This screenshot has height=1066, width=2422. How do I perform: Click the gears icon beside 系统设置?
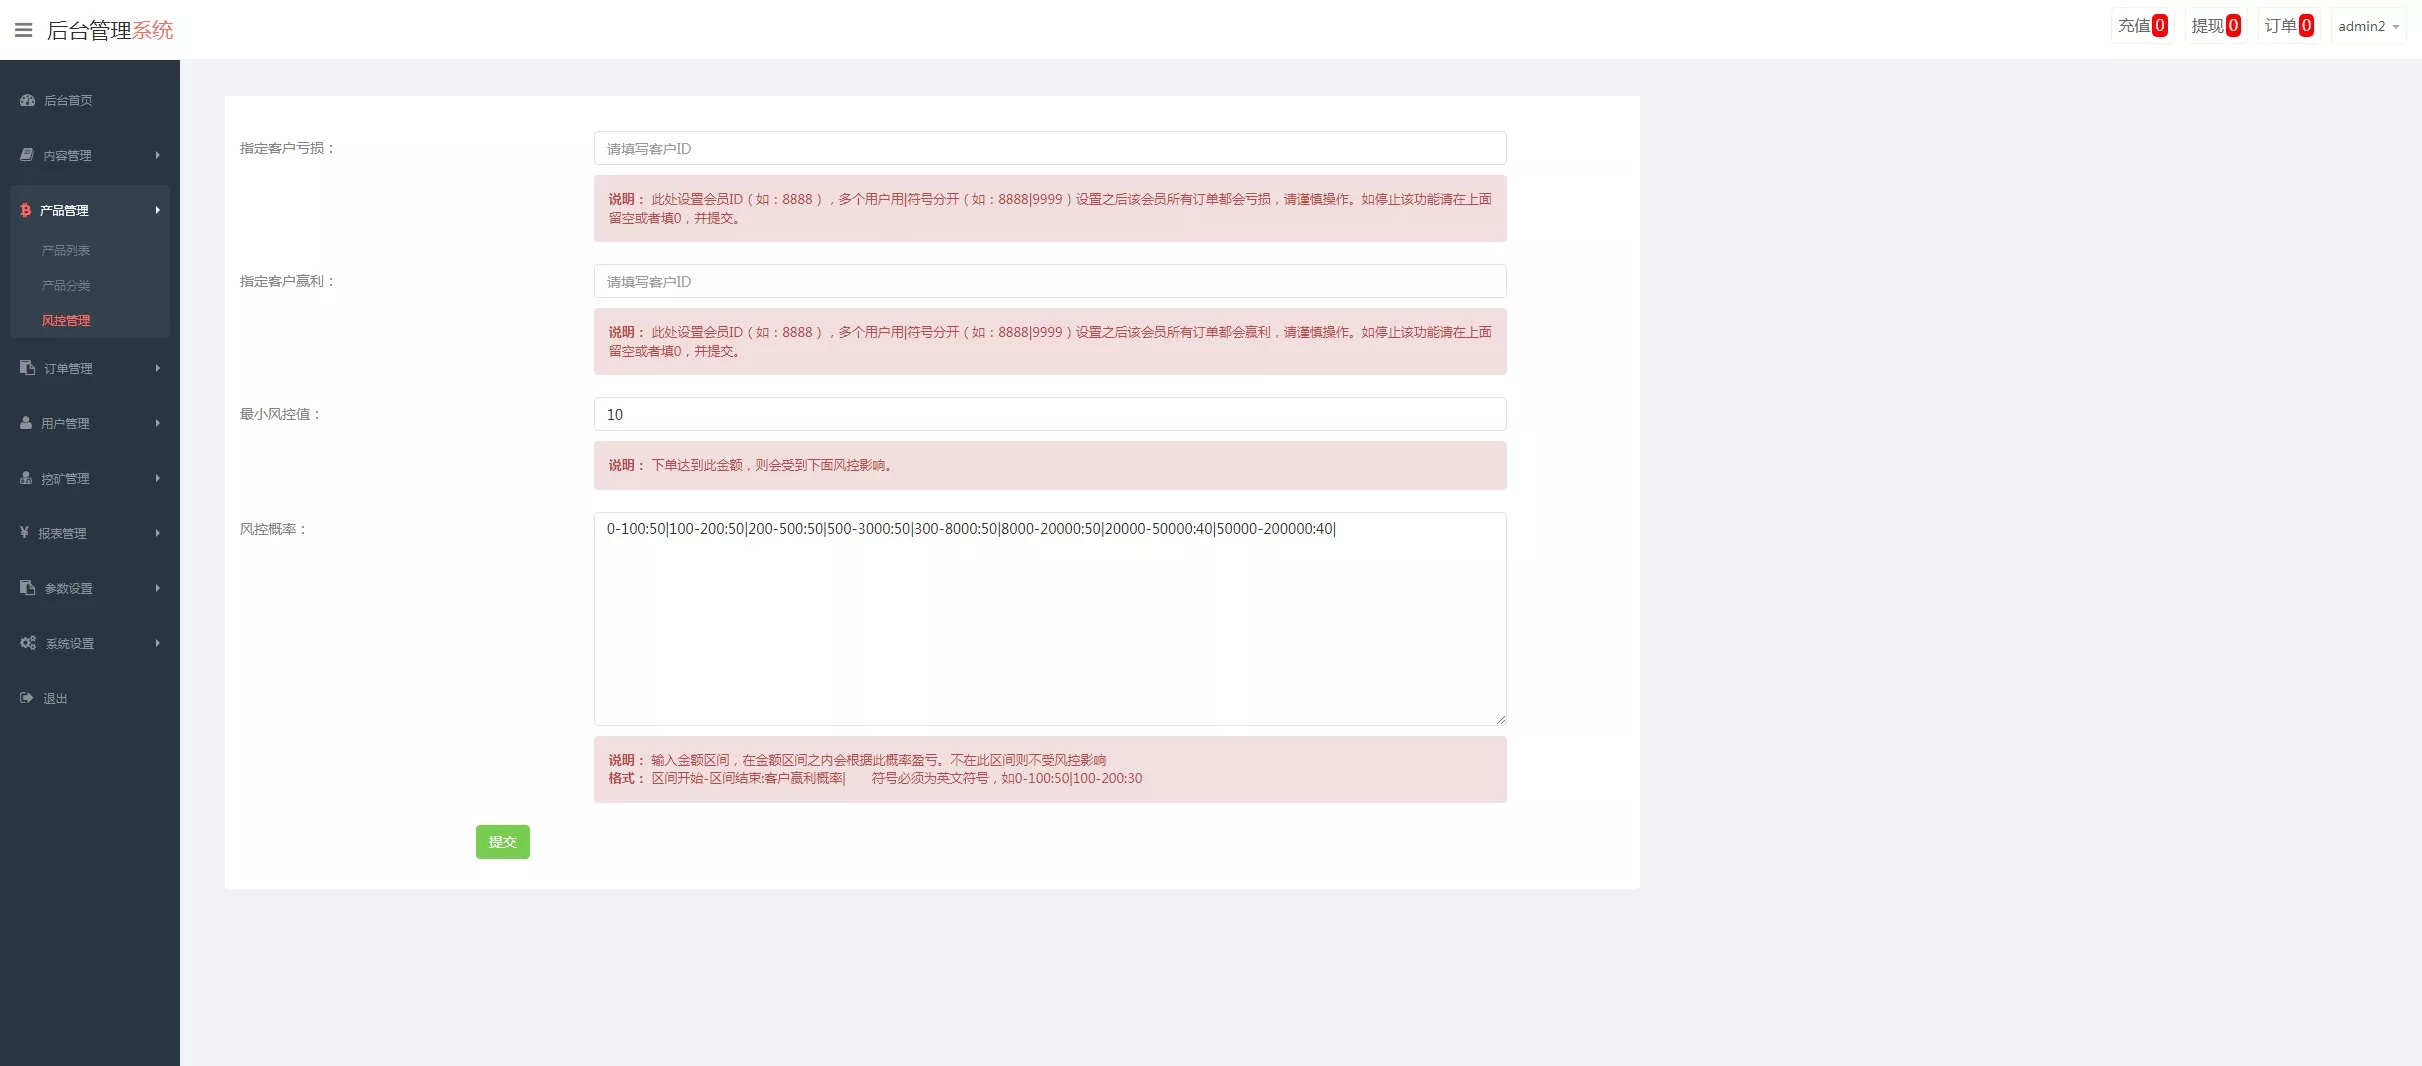(28, 643)
